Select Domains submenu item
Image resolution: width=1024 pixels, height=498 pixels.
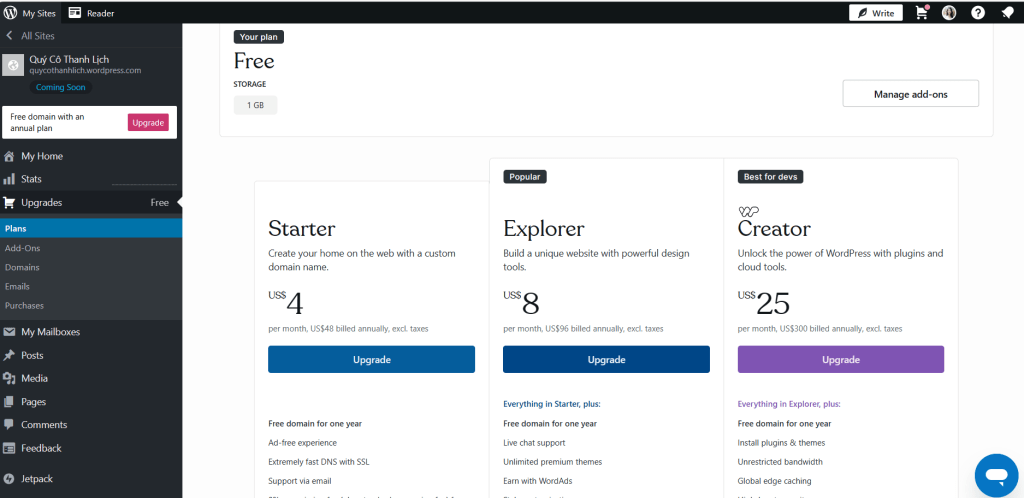[x=22, y=267]
